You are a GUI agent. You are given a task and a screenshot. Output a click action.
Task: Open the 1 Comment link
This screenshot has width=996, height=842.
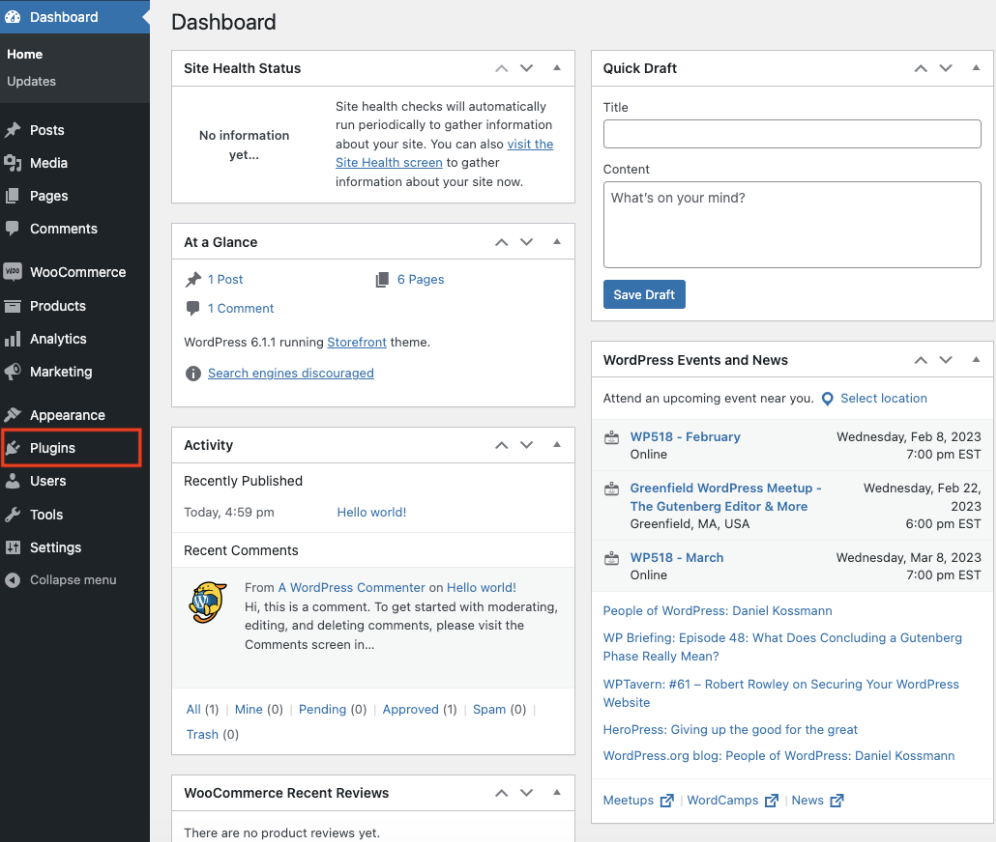coord(241,309)
